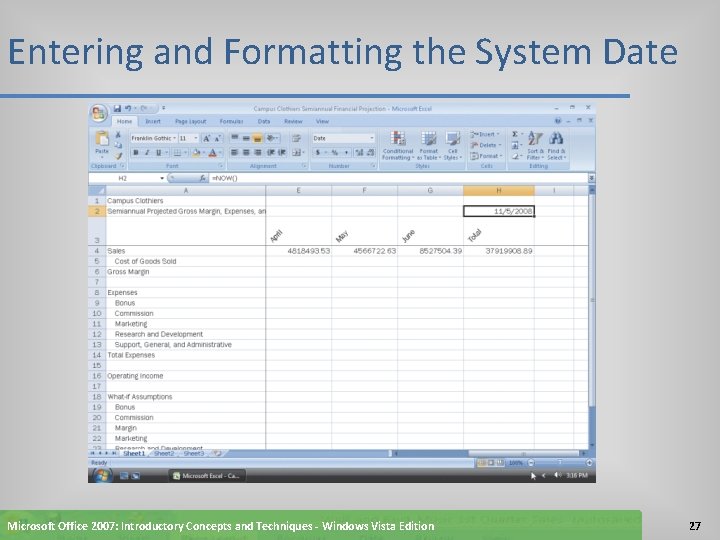
Task: Switch to Review tab
Action: click(x=293, y=121)
